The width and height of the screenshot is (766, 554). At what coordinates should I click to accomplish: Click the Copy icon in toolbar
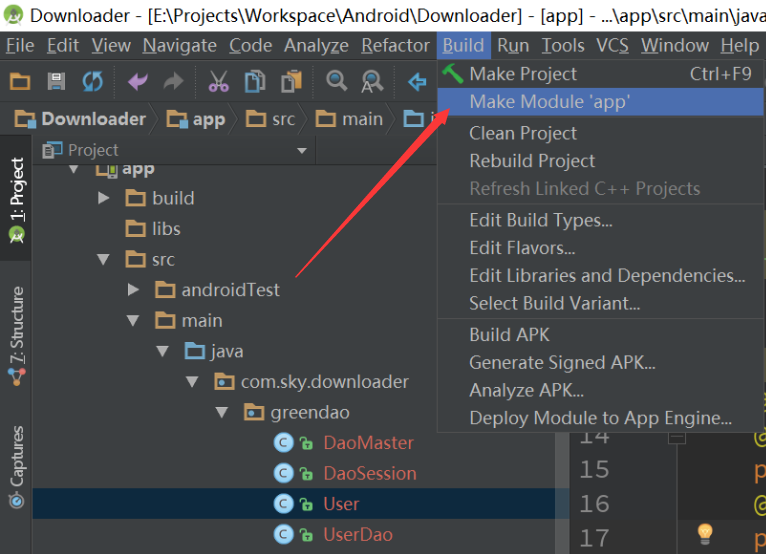pyautogui.click(x=255, y=81)
